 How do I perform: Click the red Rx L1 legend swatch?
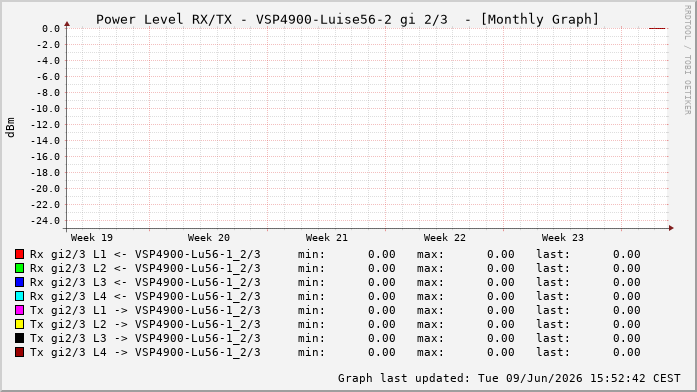pos(19,254)
